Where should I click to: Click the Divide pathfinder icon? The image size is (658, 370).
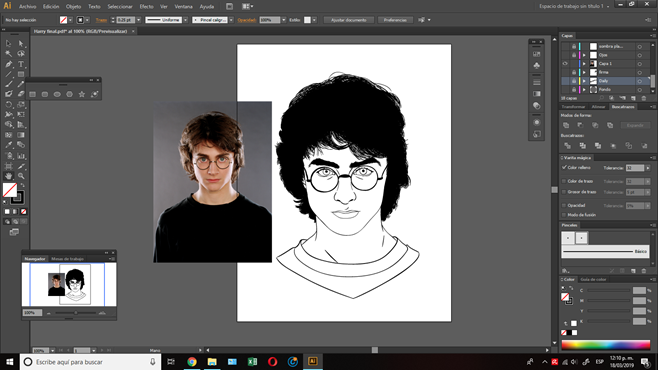click(567, 146)
